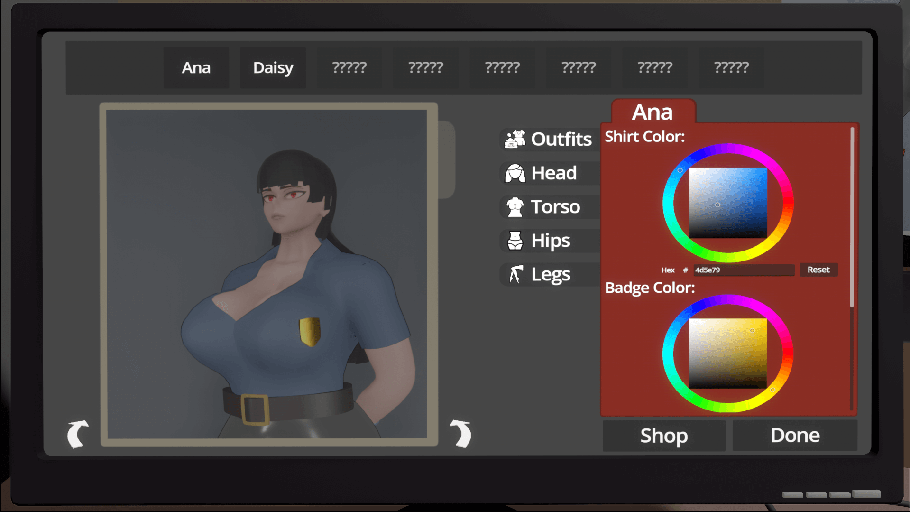
Task: Rotate character right with curved arrow
Action: 460,434
